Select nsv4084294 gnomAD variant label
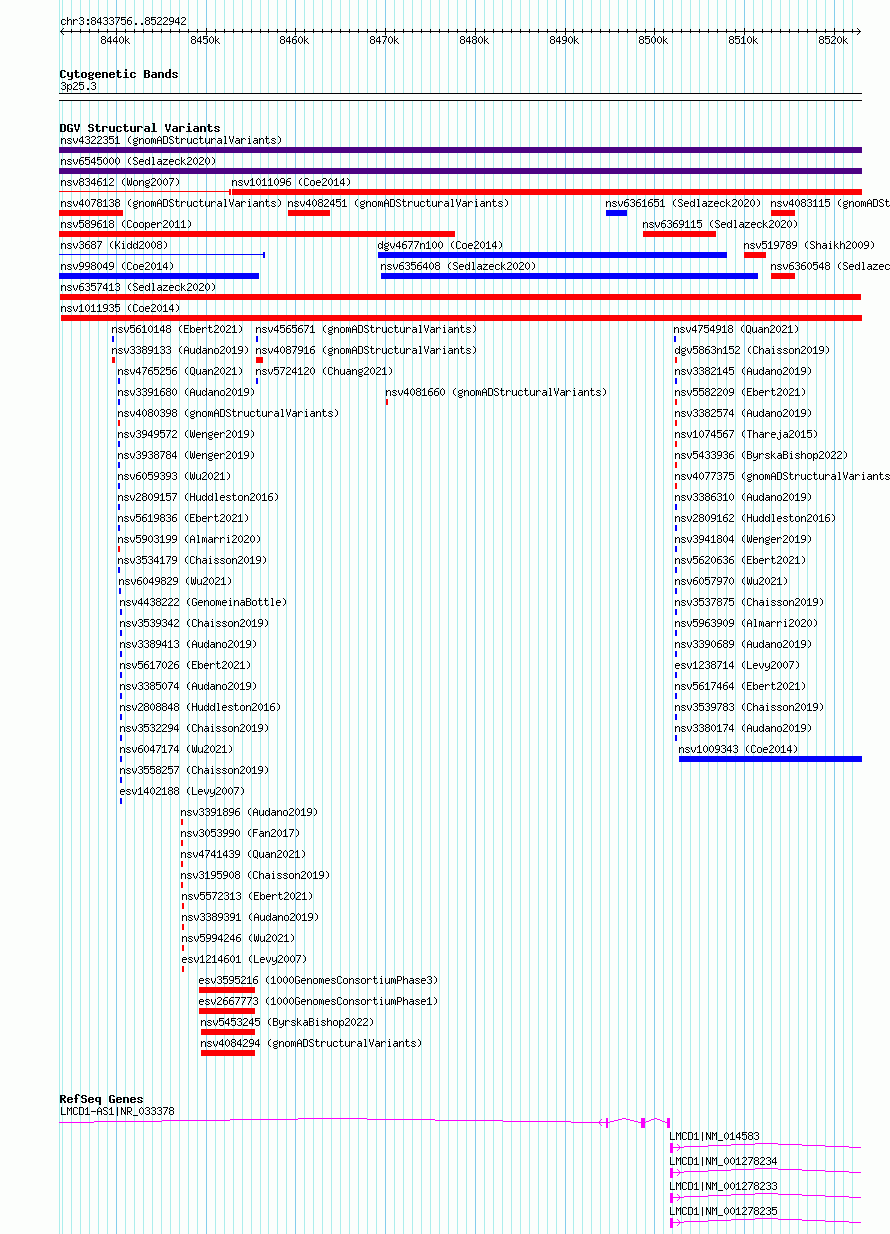890x1234 pixels. [311, 1043]
